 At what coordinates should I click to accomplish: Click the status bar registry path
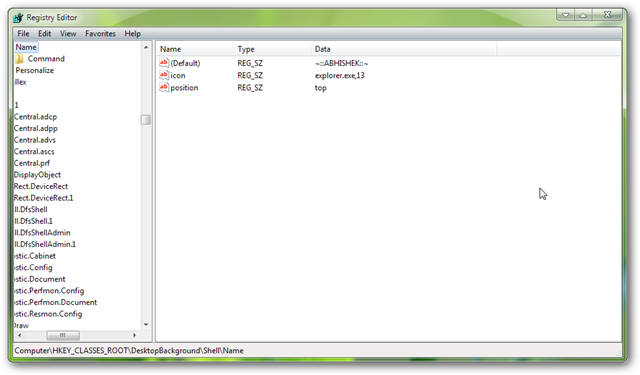coord(129,351)
